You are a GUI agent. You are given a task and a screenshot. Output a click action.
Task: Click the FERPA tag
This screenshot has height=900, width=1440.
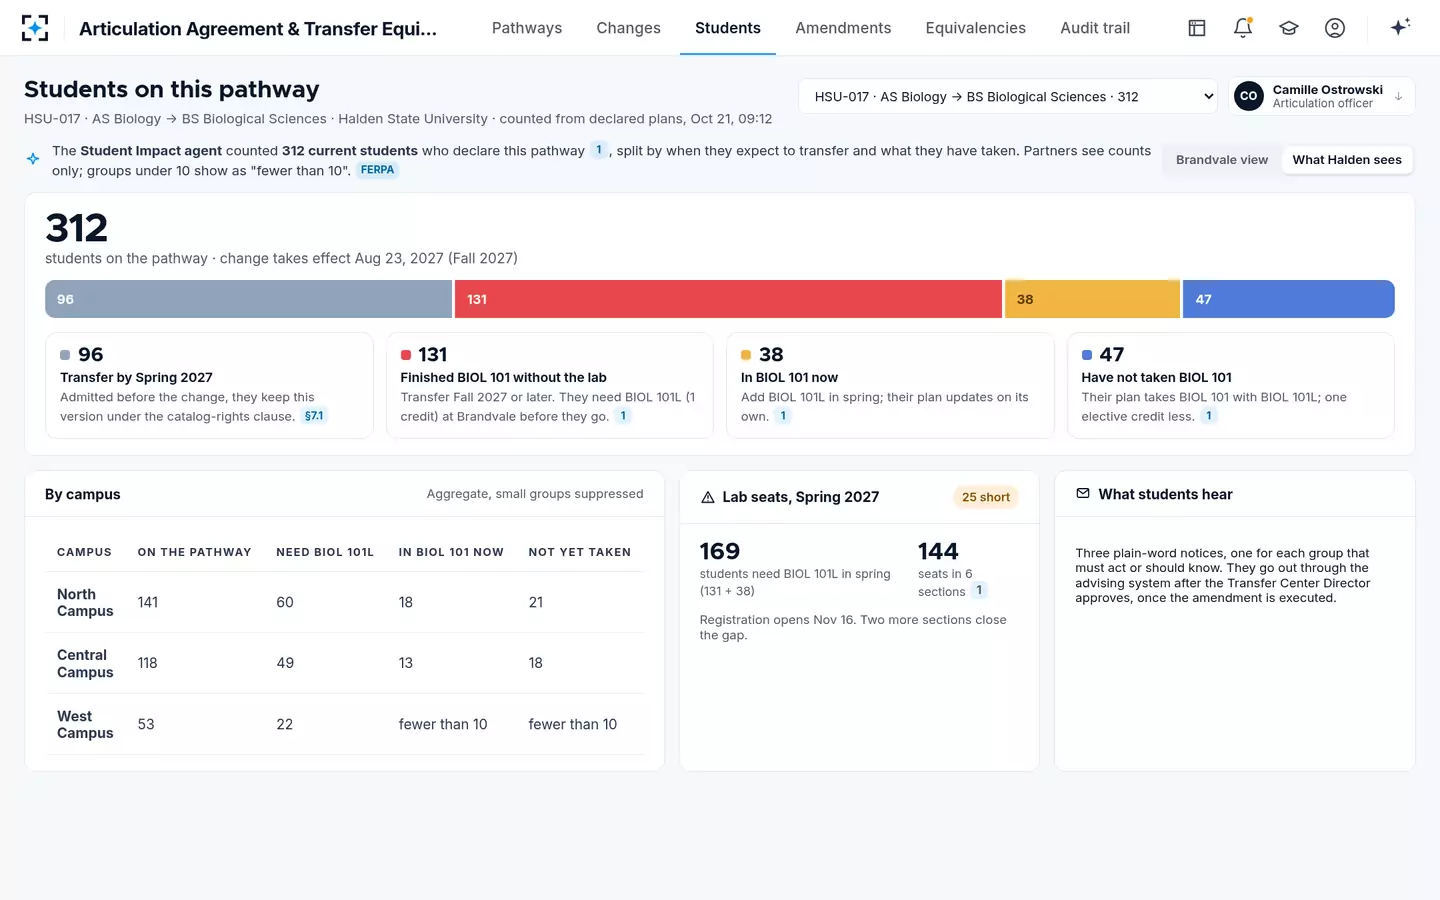click(377, 170)
